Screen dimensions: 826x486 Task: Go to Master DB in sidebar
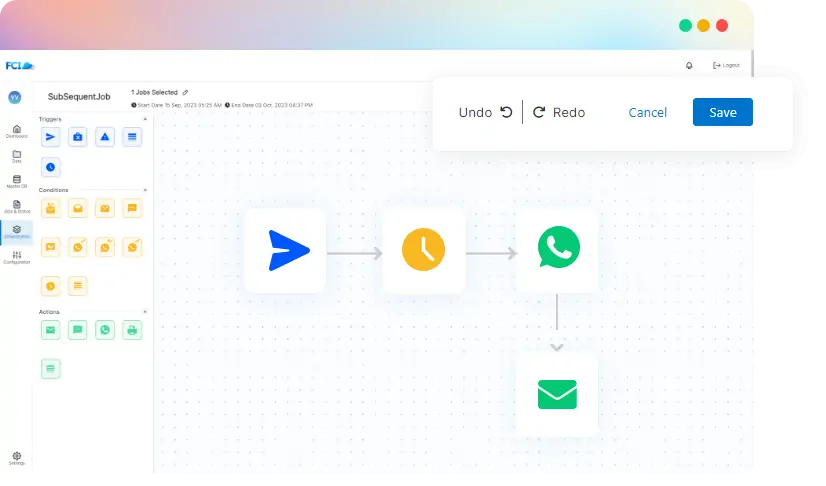[x=16, y=182]
